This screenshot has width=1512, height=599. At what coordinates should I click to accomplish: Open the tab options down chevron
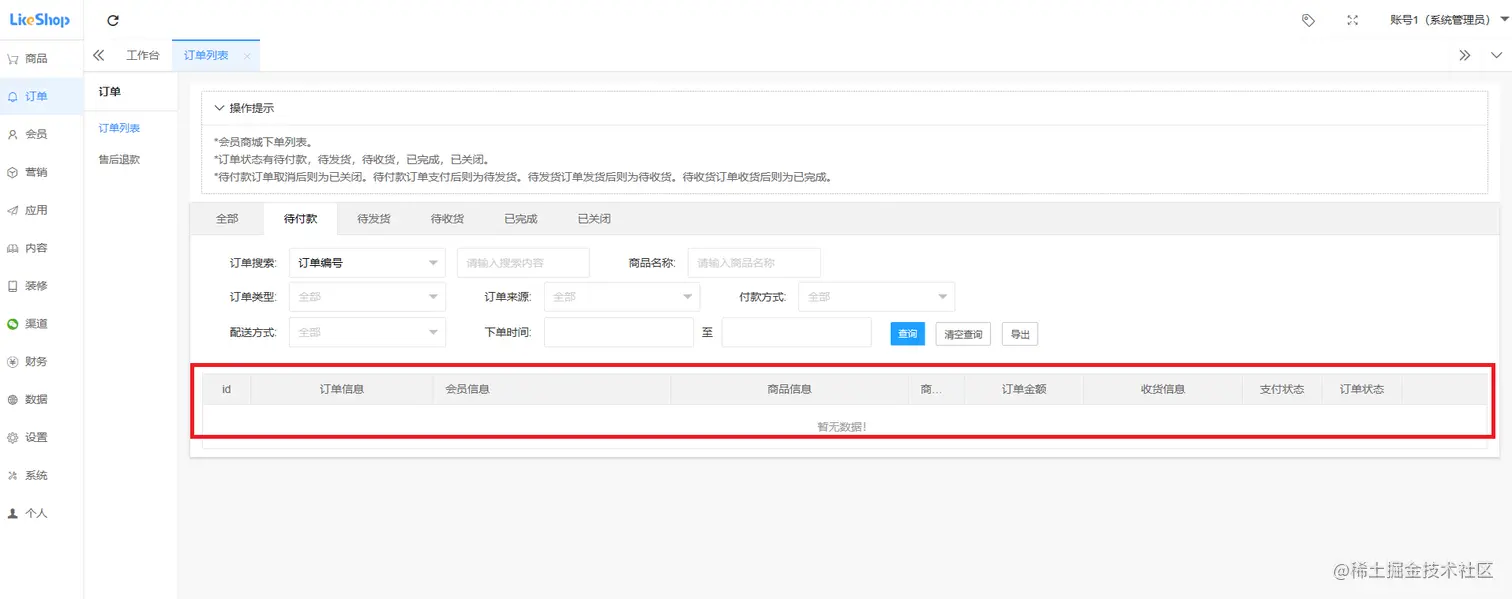click(1496, 55)
